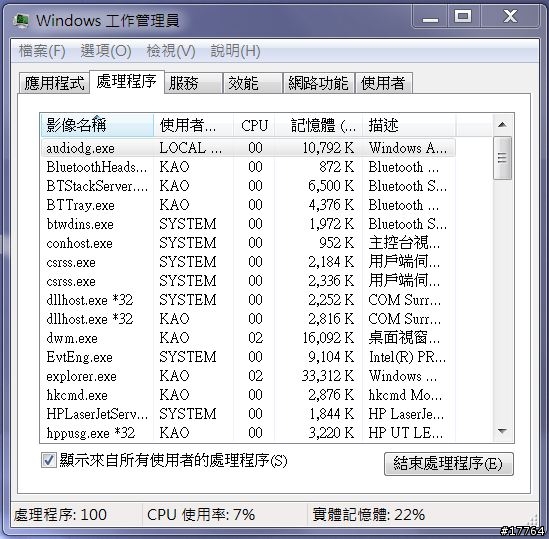Select the 處理程序 tab

(126, 82)
